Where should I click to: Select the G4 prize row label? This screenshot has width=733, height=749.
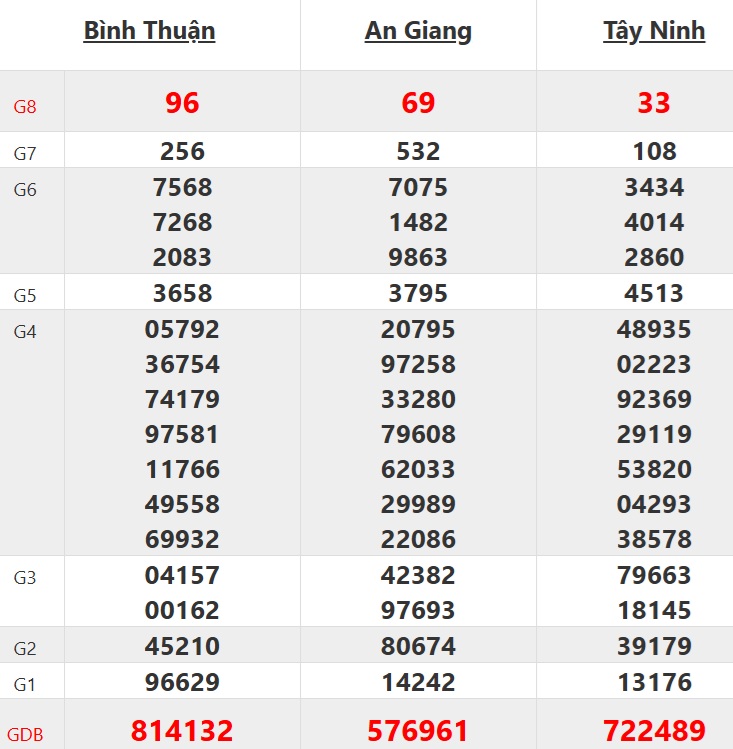pyautogui.click(x=25, y=332)
